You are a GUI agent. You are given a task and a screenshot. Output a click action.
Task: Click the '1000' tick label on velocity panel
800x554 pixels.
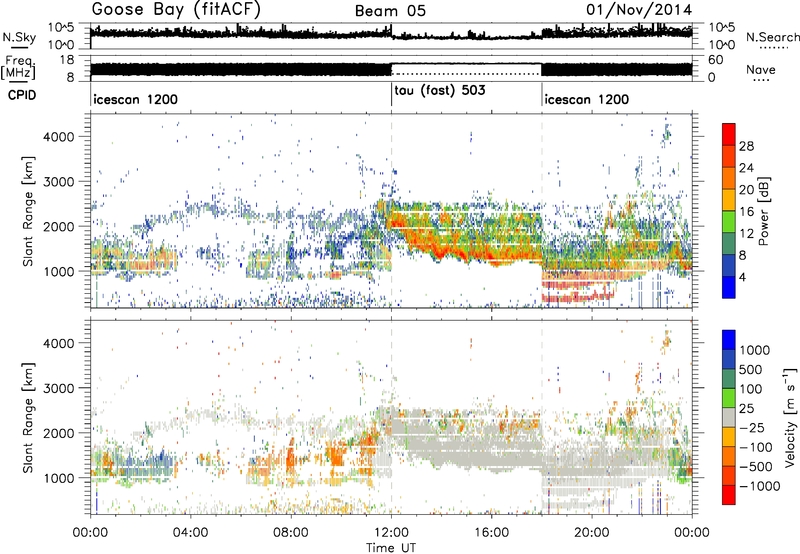(x=59, y=477)
